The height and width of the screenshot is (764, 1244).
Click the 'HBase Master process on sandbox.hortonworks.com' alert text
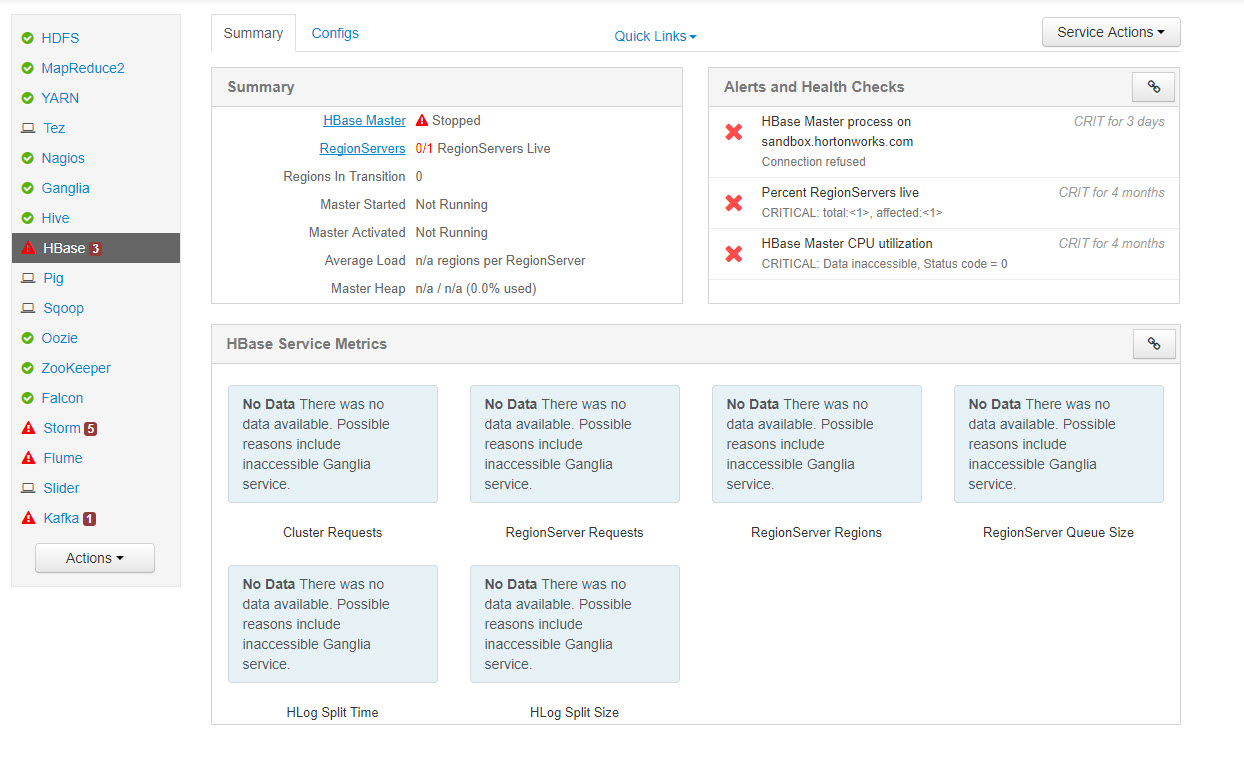click(837, 131)
